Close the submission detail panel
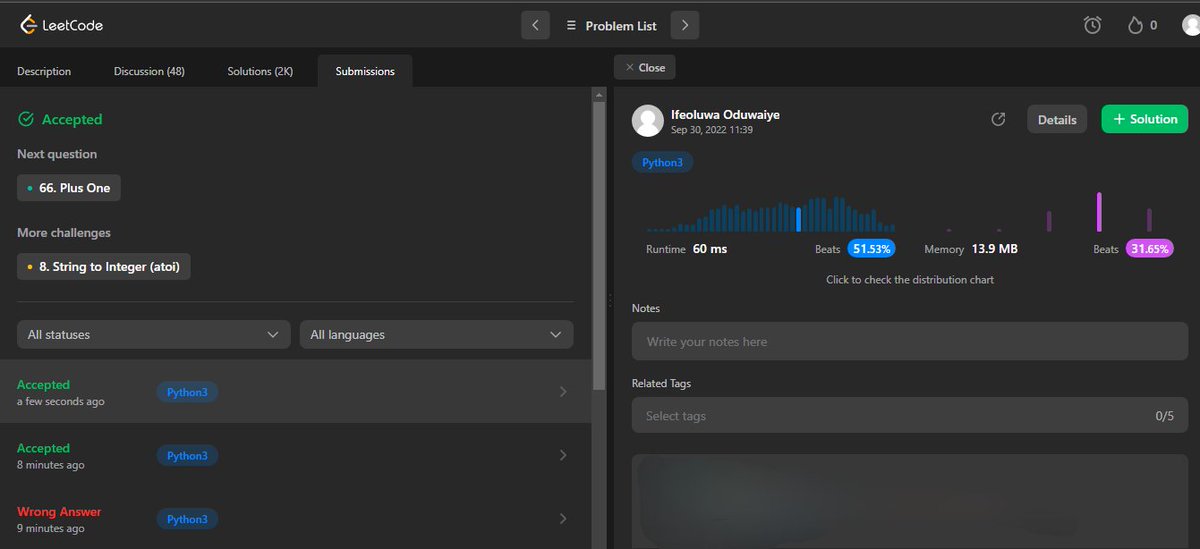The image size is (1200, 549). [645, 67]
